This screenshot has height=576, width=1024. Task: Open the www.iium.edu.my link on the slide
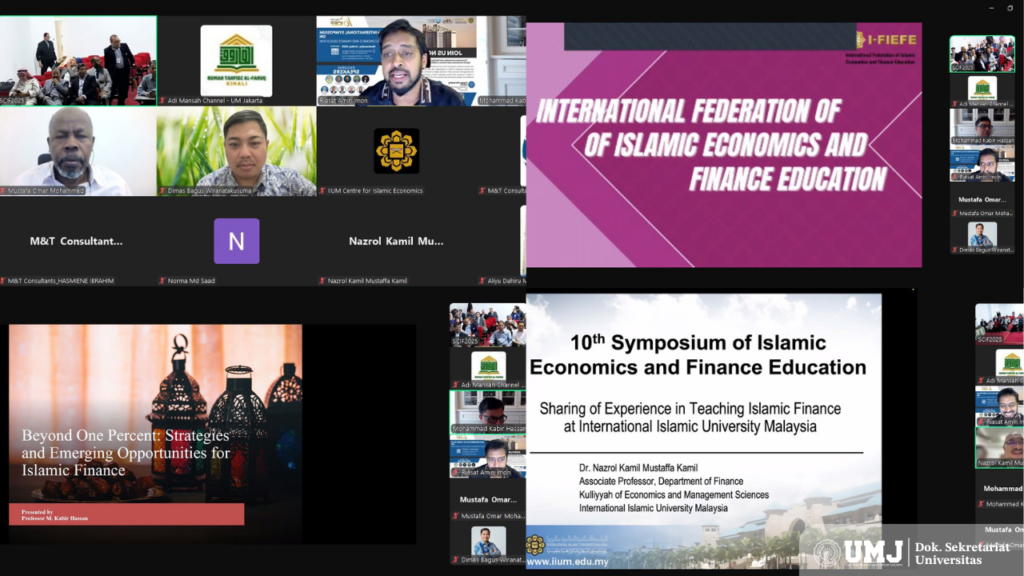568,562
